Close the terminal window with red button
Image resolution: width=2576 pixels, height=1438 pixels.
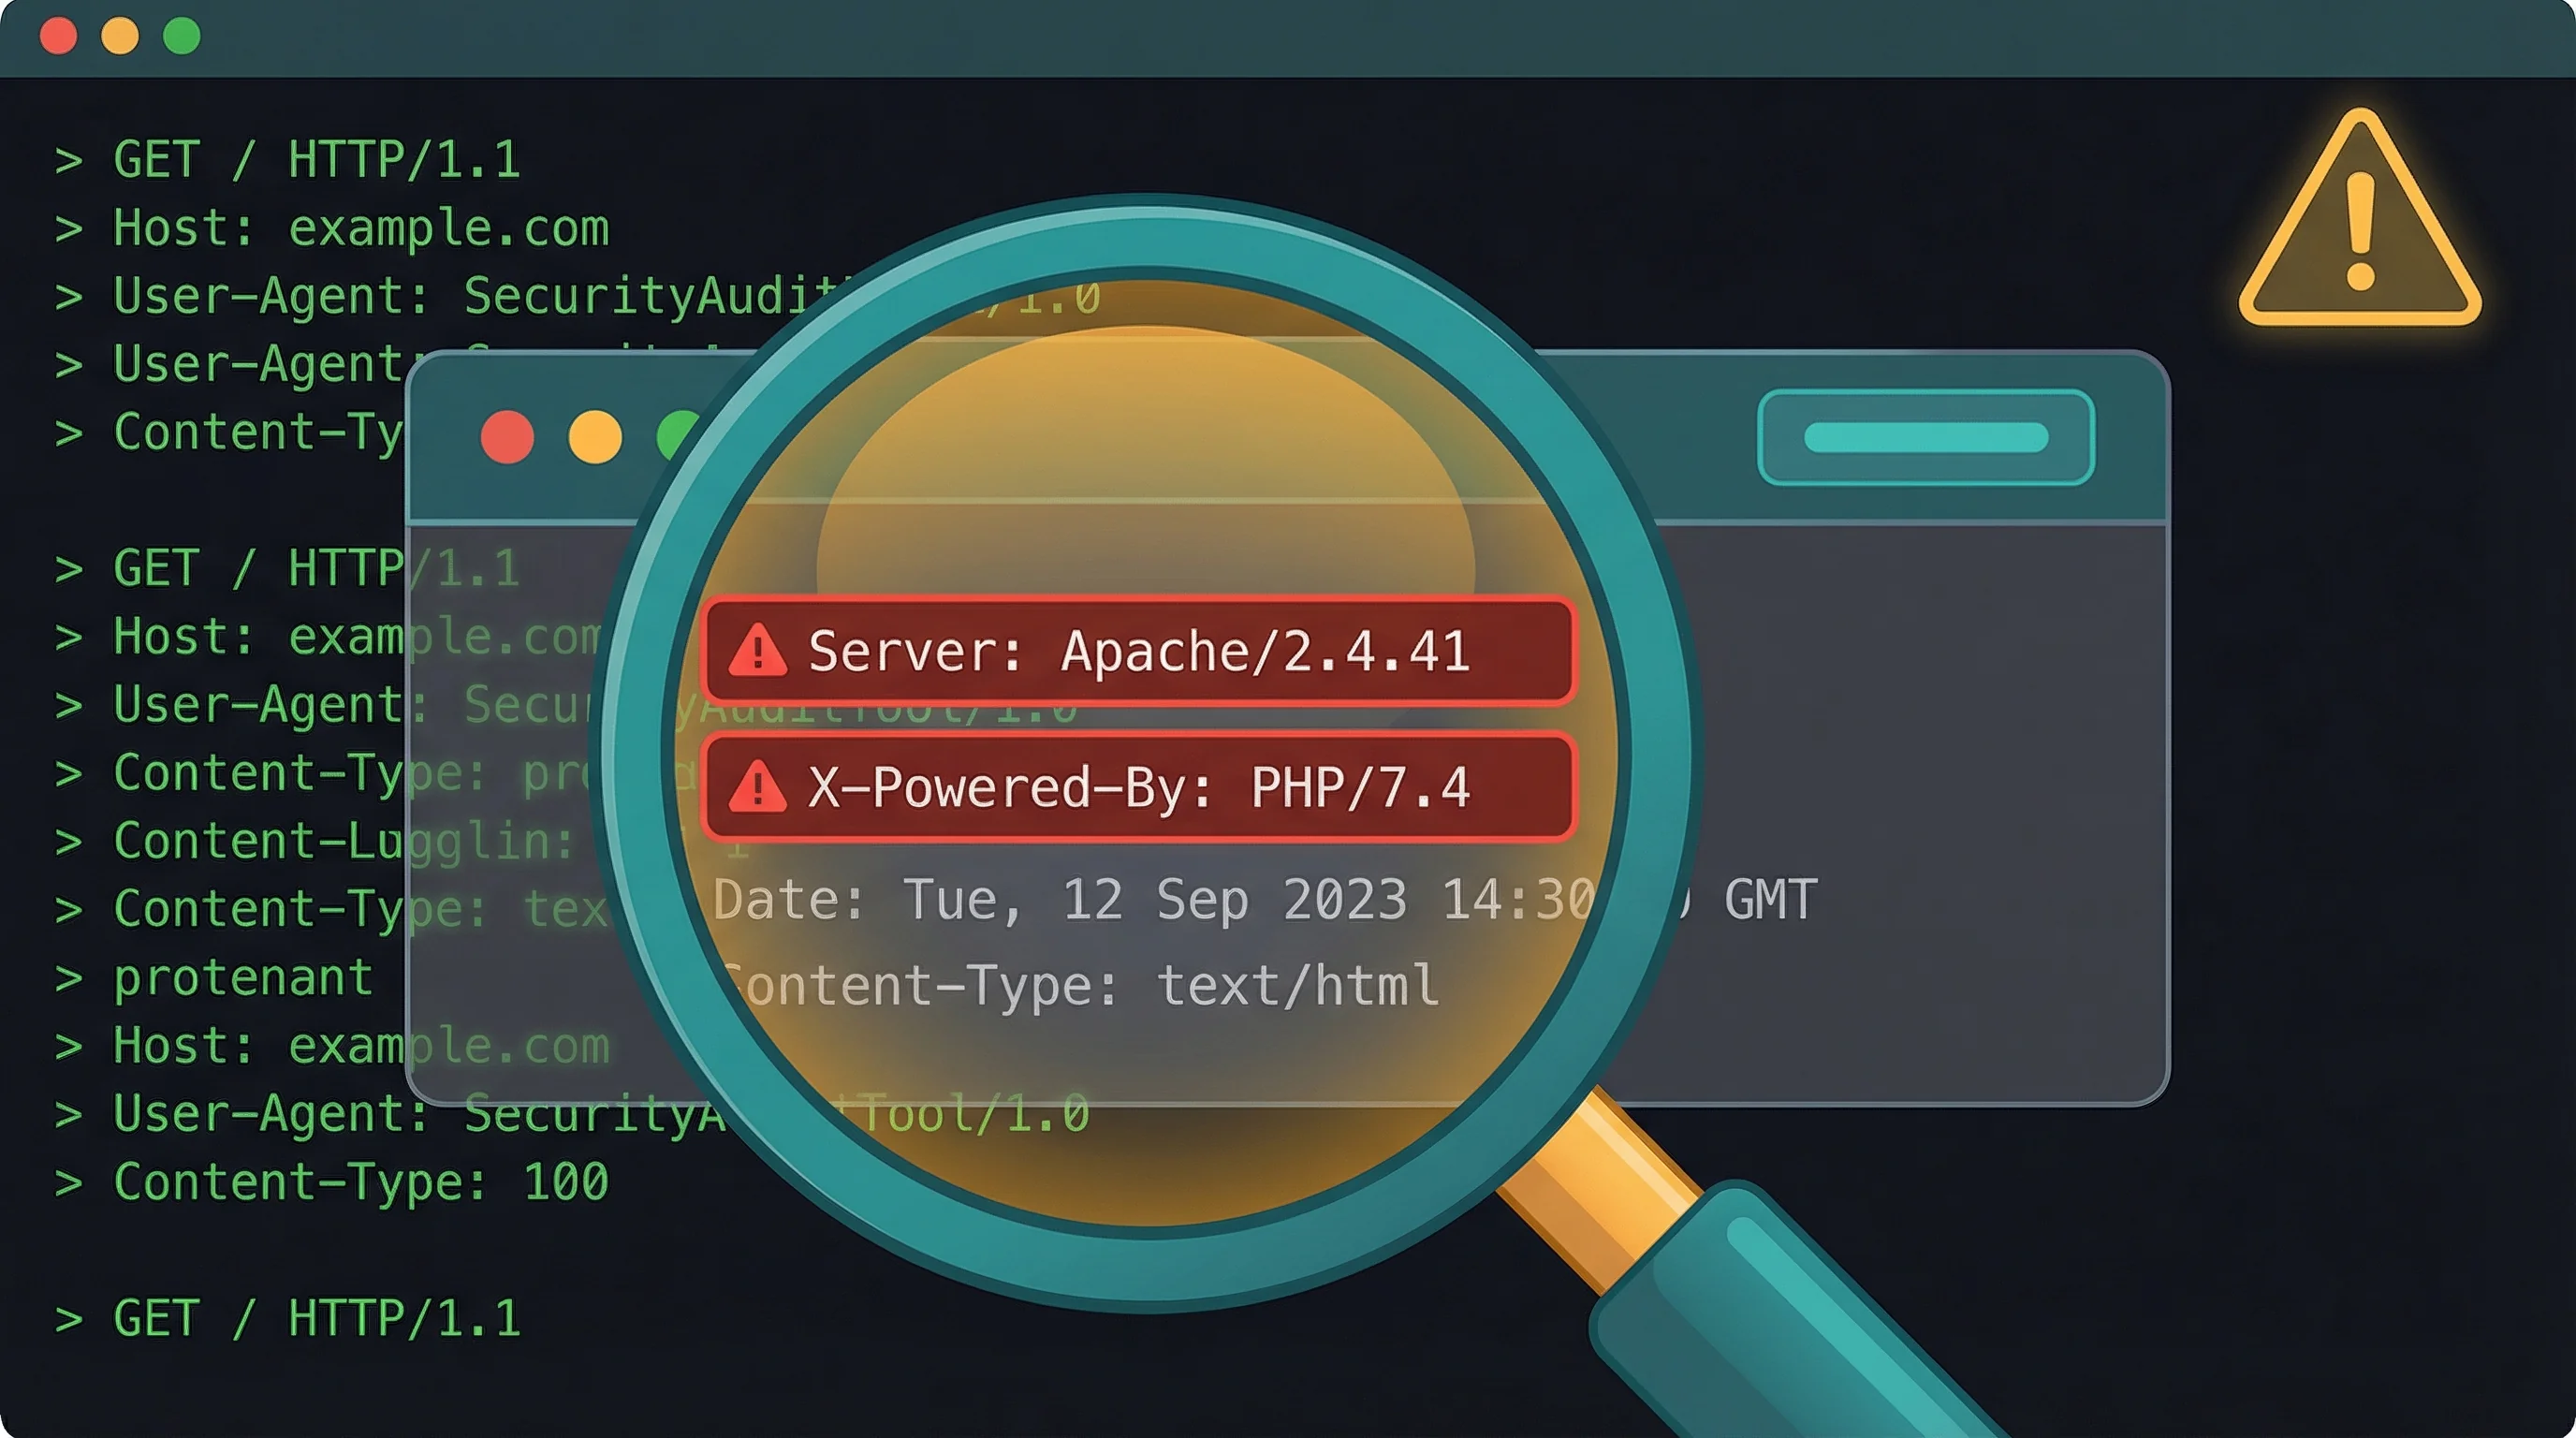tap(58, 36)
